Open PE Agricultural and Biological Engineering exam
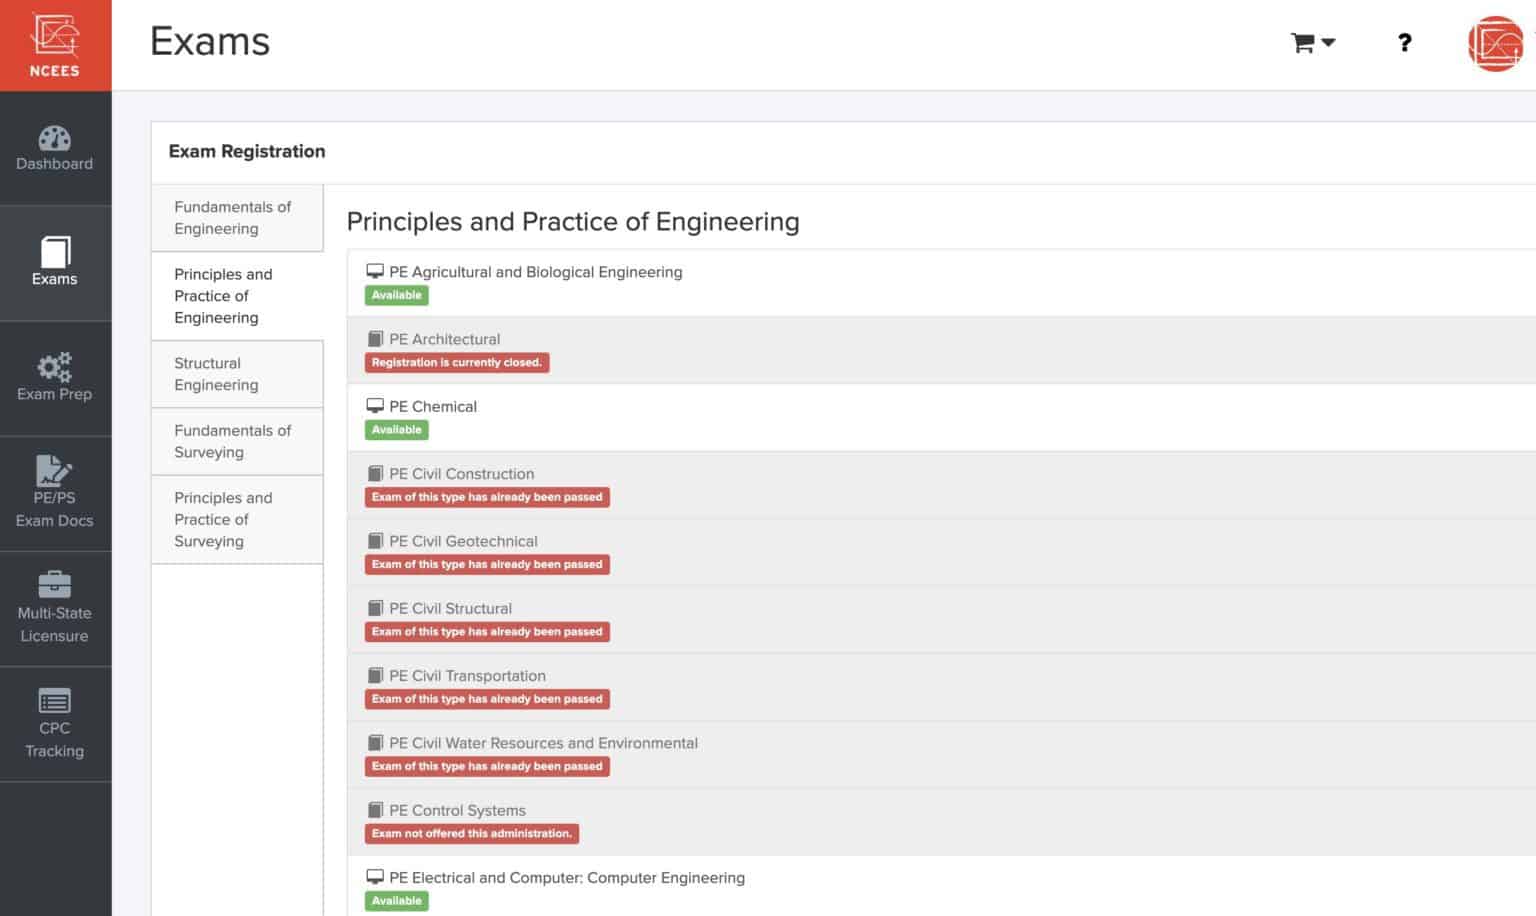Screen dimensions: 1536x916 point(535,272)
